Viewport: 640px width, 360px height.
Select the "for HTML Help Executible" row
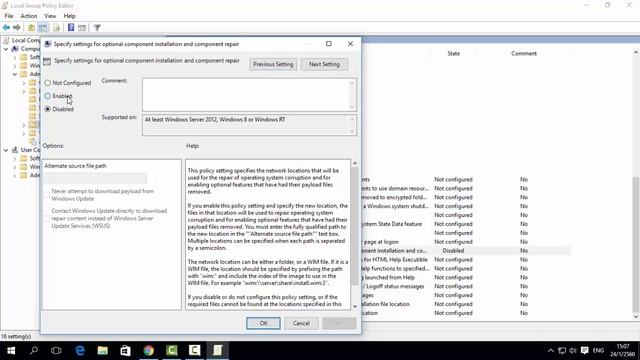tap(466, 260)
